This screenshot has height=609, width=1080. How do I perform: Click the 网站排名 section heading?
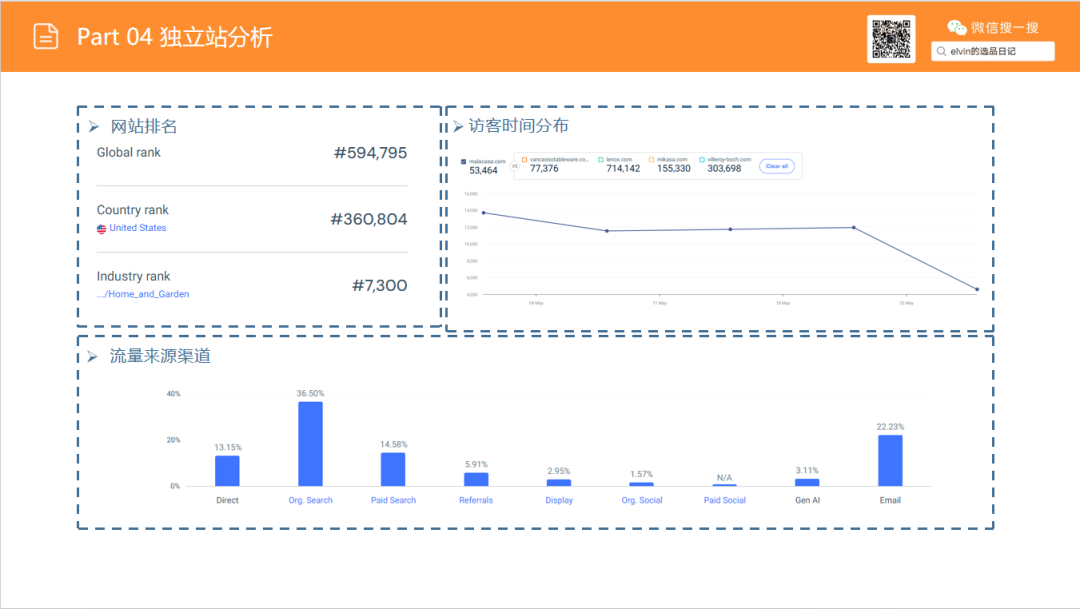144,126
